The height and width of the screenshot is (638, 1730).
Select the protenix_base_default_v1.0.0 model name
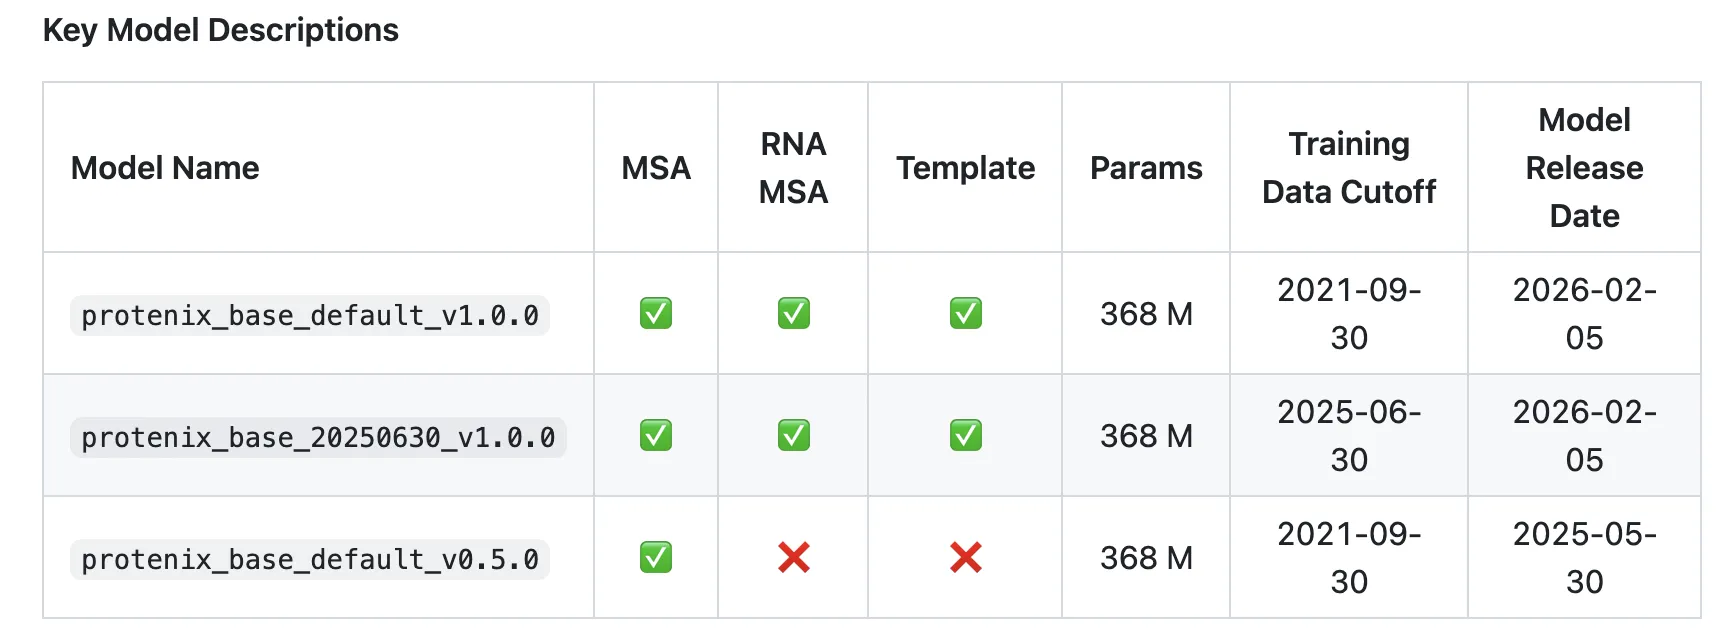tap(310, 316)
